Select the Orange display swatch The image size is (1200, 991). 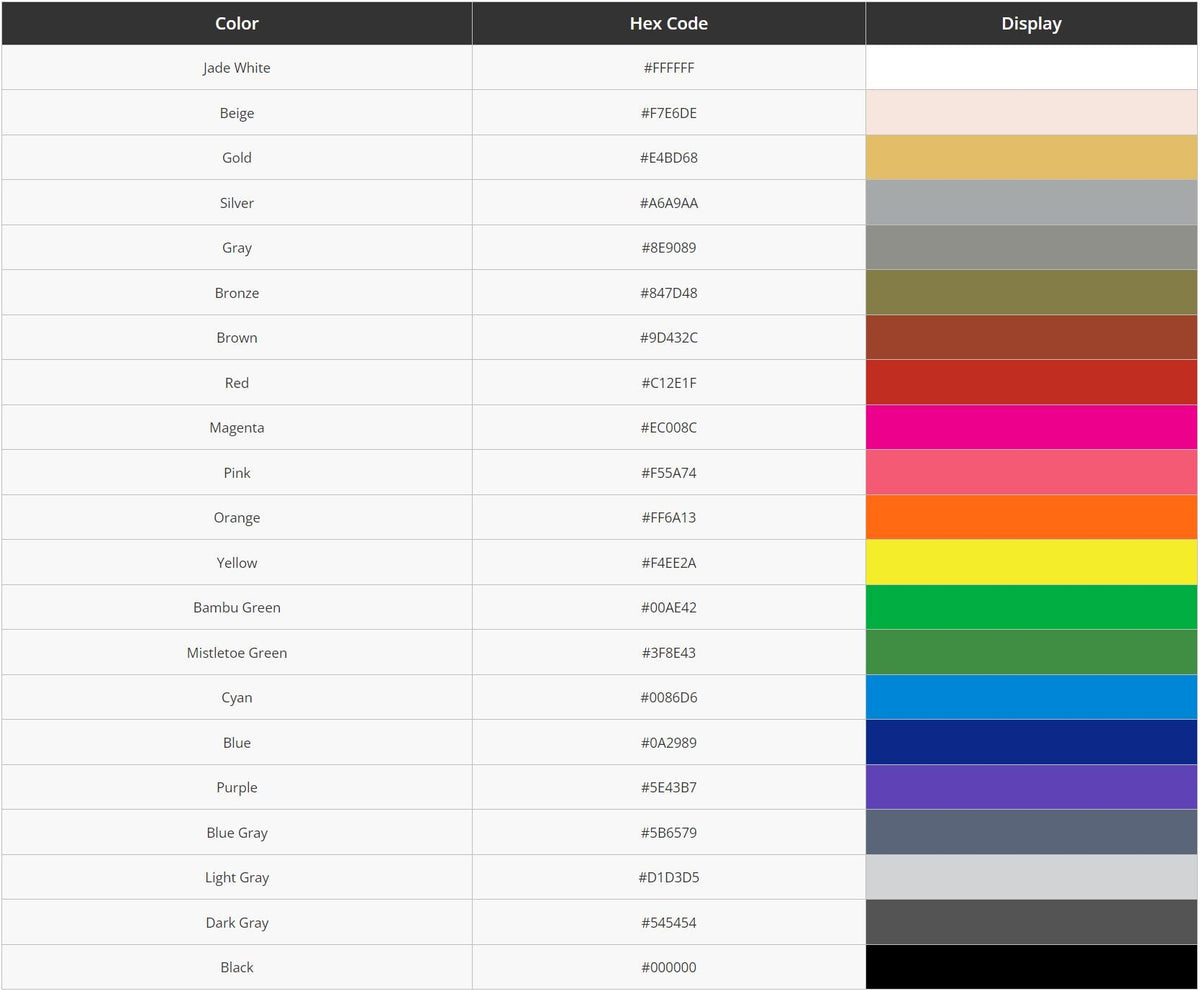click(1031, 518)
